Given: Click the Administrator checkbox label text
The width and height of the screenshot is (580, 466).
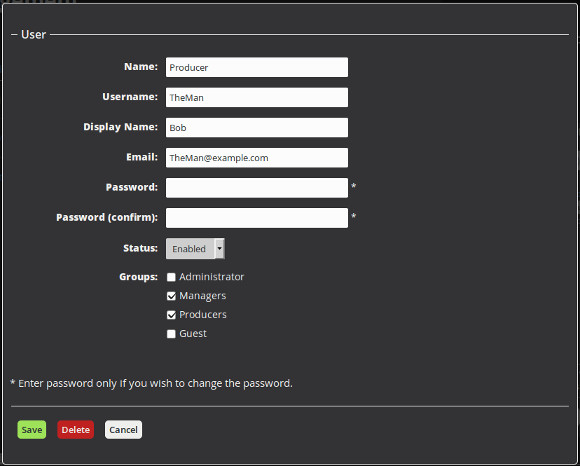Looking at the screenshot, I should tap(212, 277).
